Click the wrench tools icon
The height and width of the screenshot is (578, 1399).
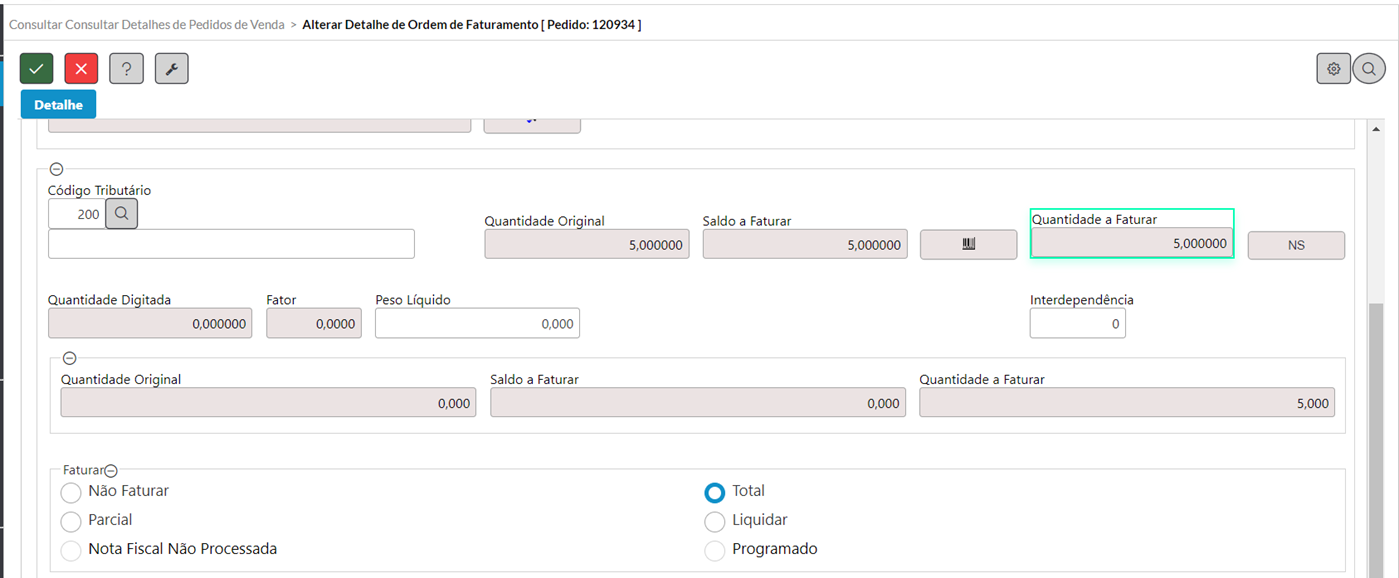(x=171, y=68)
